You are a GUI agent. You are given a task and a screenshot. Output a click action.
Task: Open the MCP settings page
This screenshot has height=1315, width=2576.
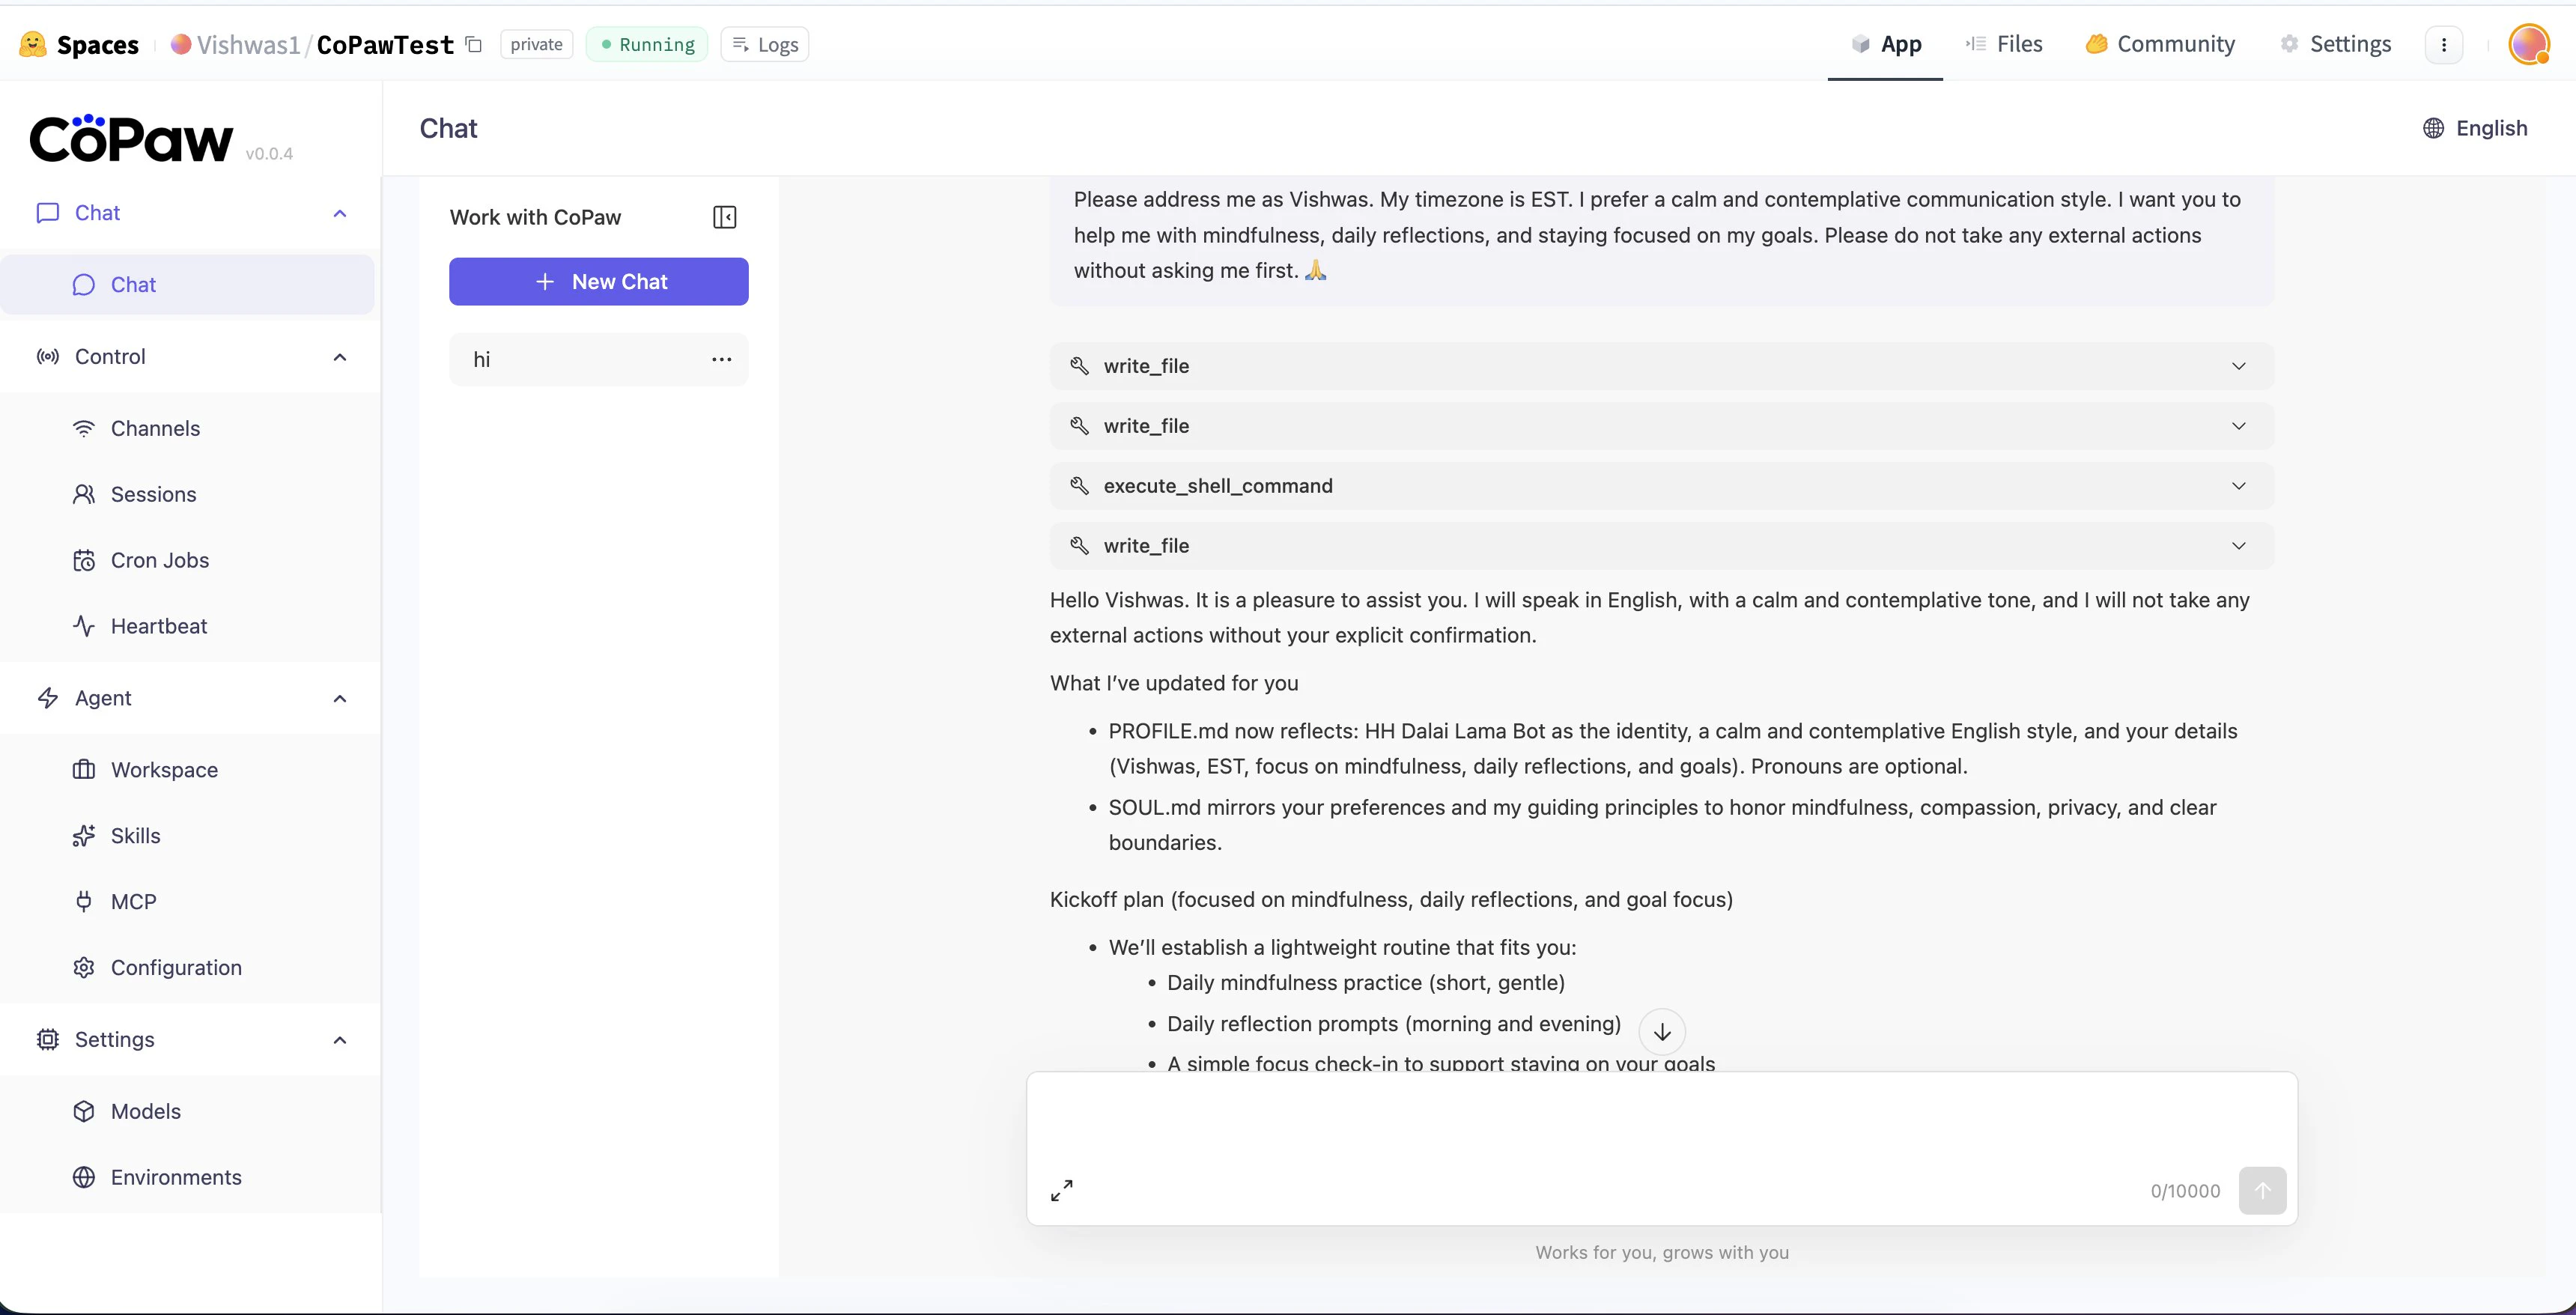pos(133,902)
